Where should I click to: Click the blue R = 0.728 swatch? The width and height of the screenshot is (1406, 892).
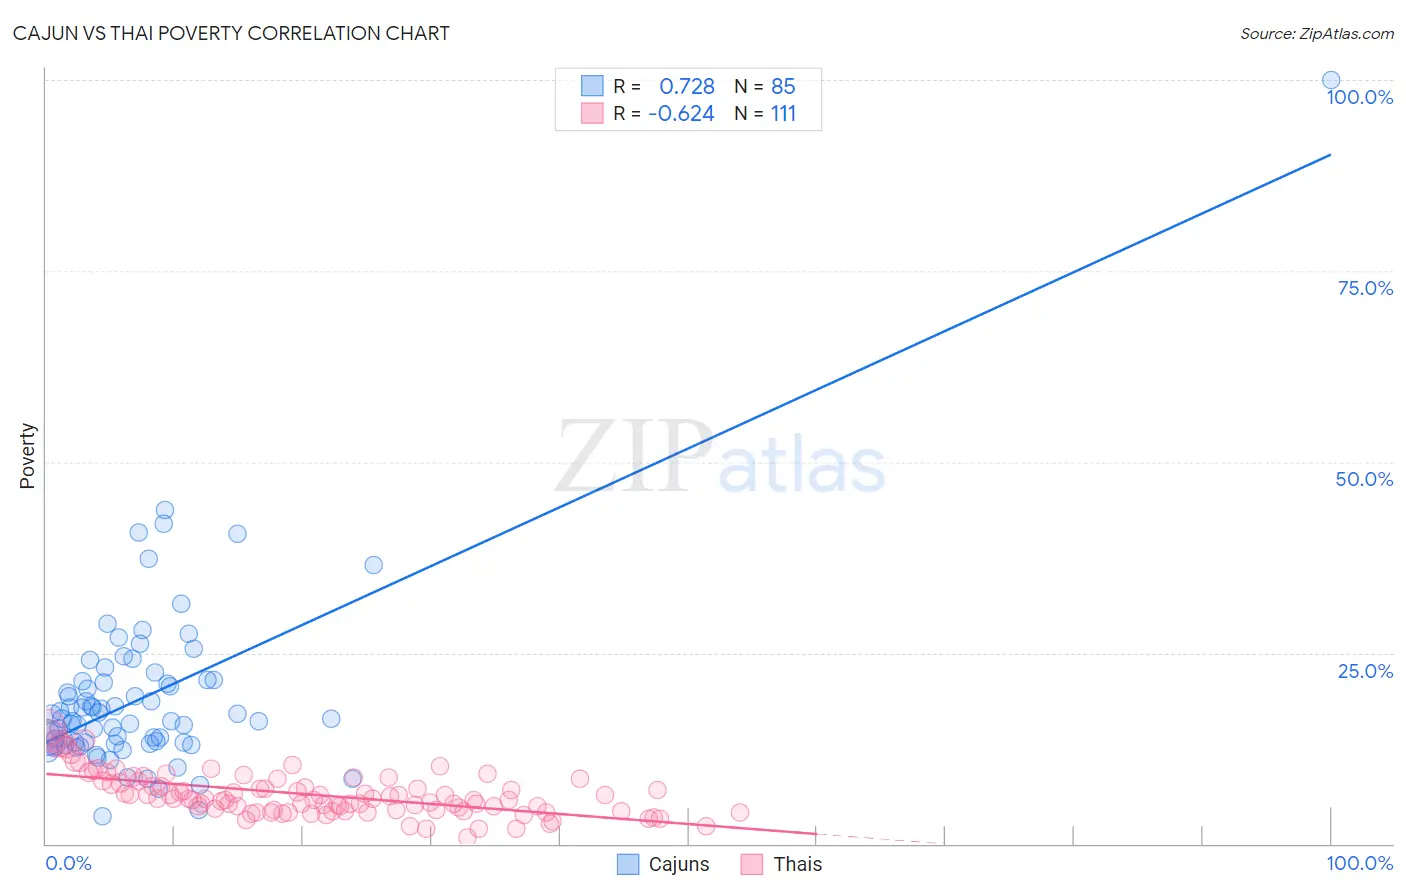coord(592,86)
